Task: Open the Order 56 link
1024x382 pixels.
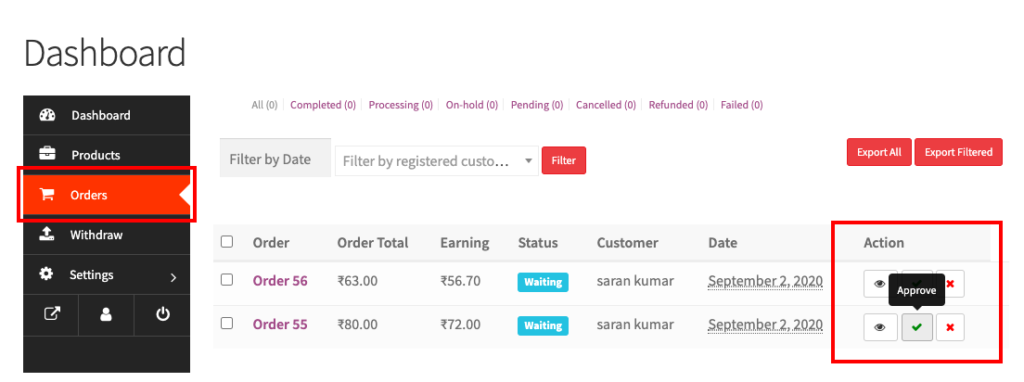Action: point(280,281)
